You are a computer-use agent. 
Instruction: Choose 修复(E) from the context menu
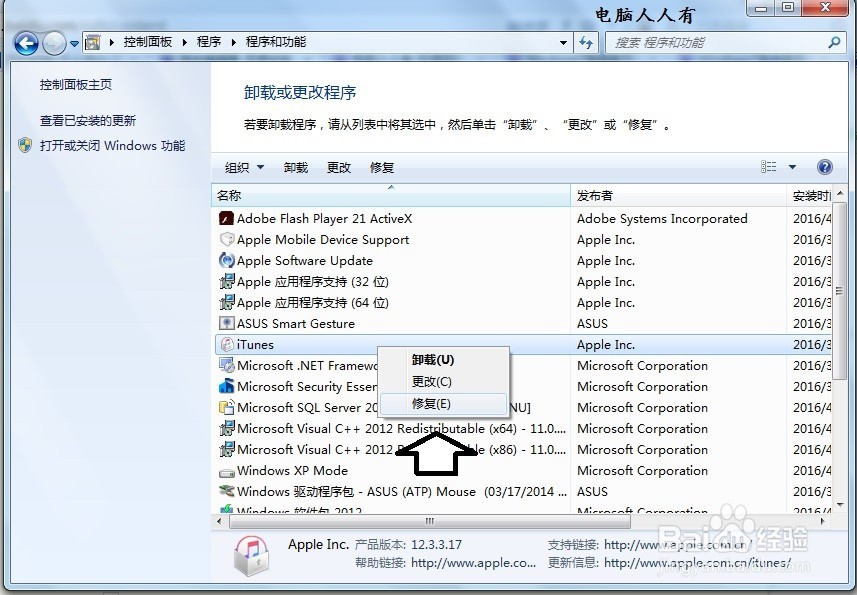pyautogui.click(x=443, y=404)
